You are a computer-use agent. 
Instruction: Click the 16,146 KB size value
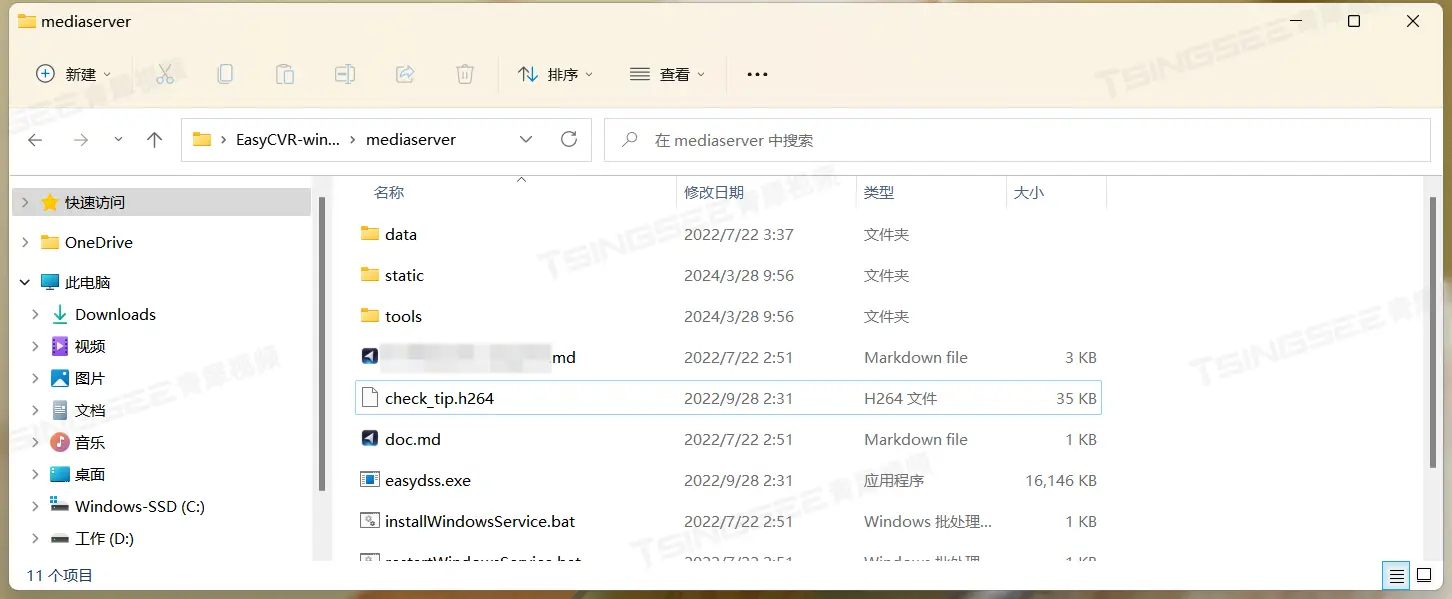tap(1061, 480)
